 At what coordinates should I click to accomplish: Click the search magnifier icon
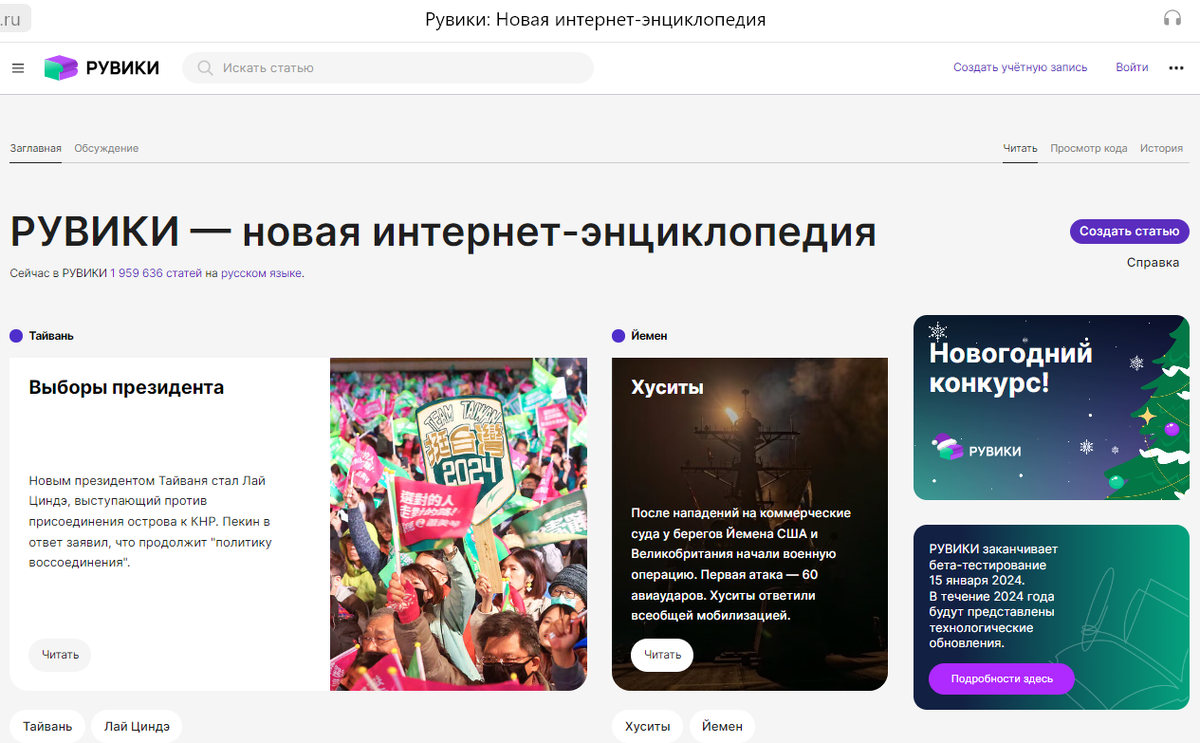[205, 68]
